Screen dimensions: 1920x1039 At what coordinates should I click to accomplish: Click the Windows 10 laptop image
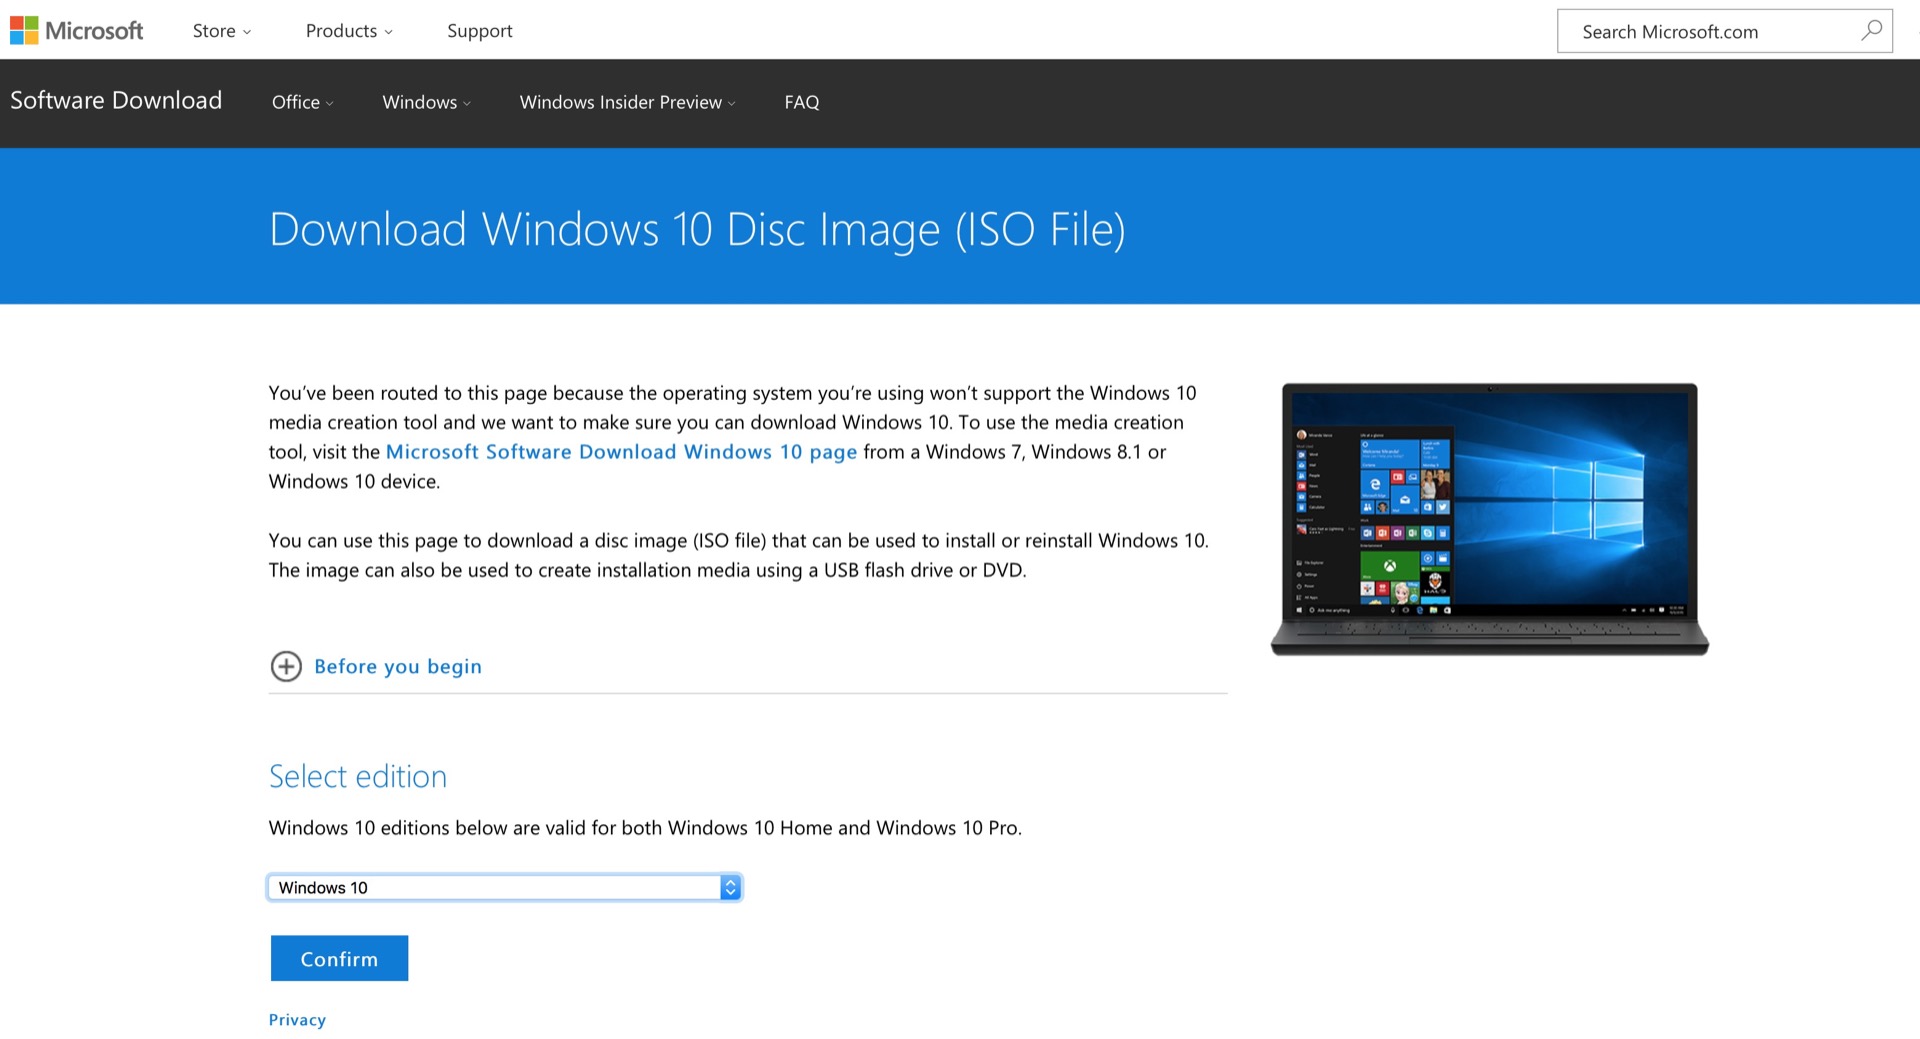coord(1489,518)
